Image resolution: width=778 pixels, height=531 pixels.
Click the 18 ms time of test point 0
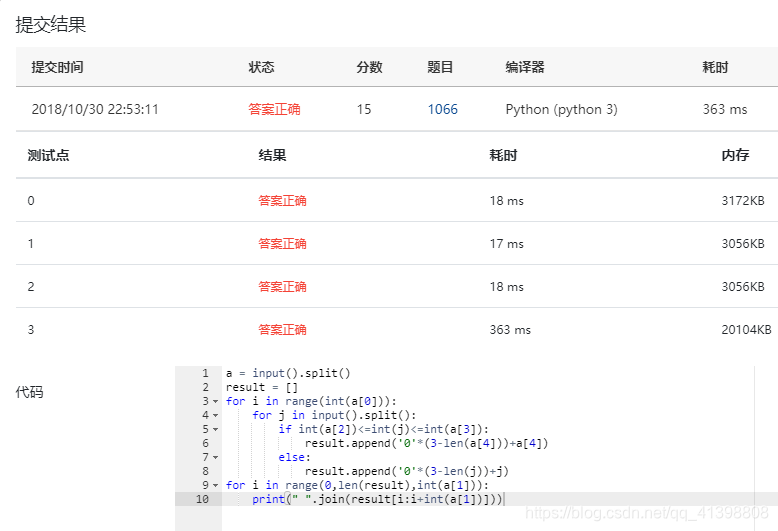coord(507,200)
